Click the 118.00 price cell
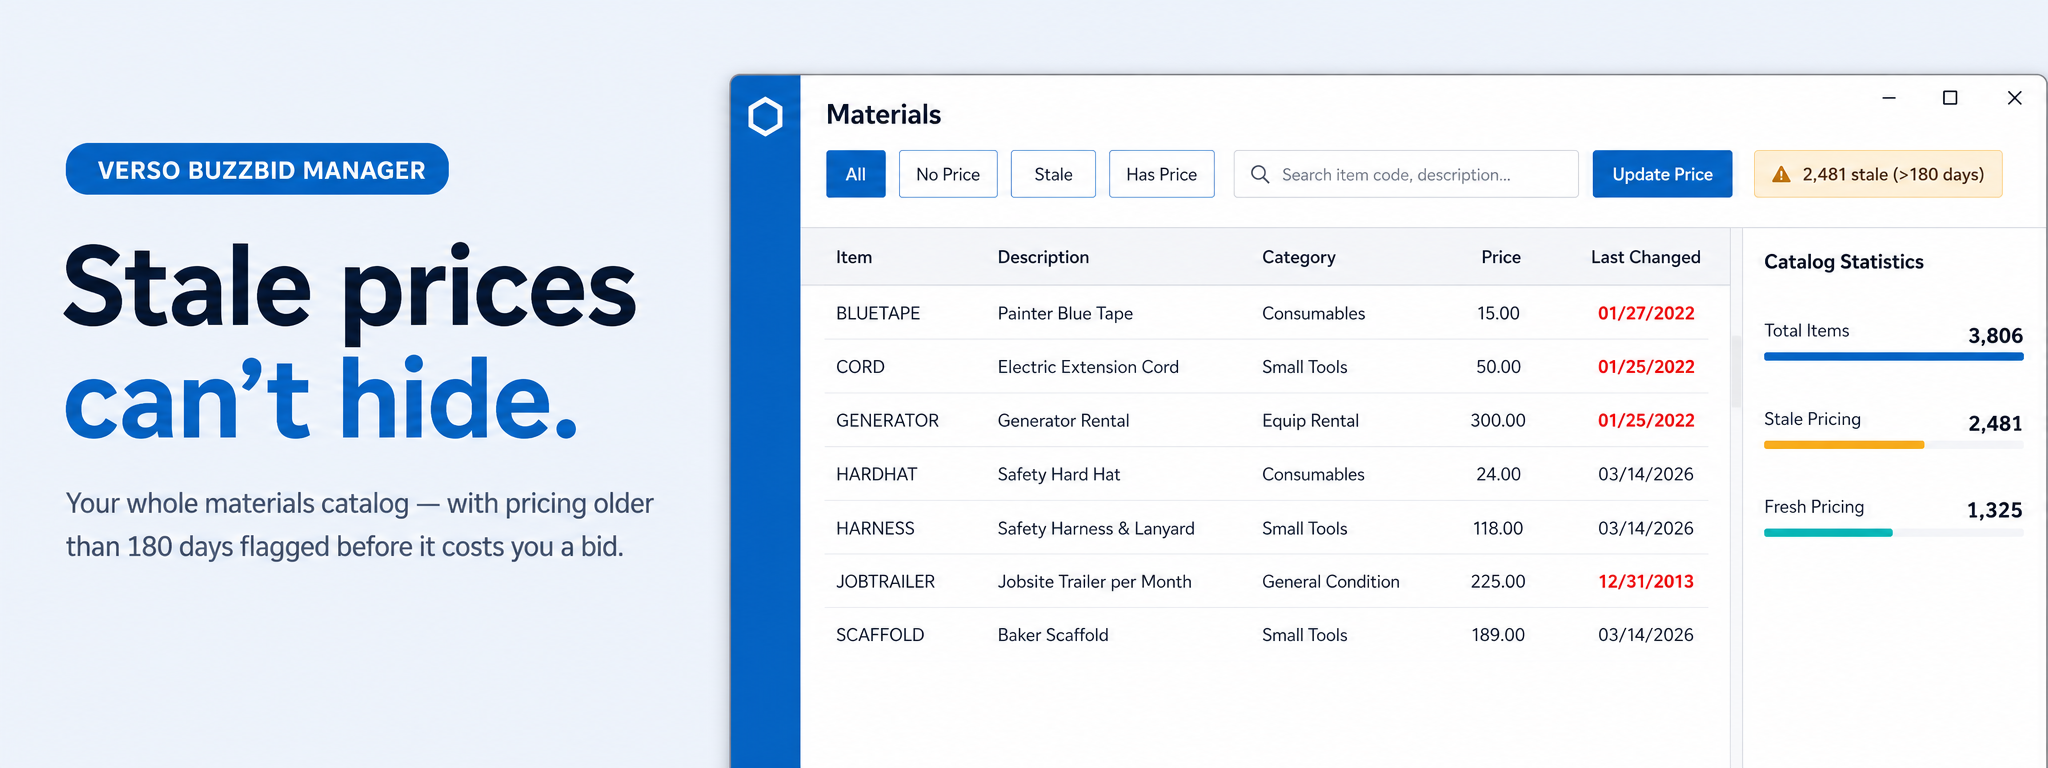 point(1498,528)
